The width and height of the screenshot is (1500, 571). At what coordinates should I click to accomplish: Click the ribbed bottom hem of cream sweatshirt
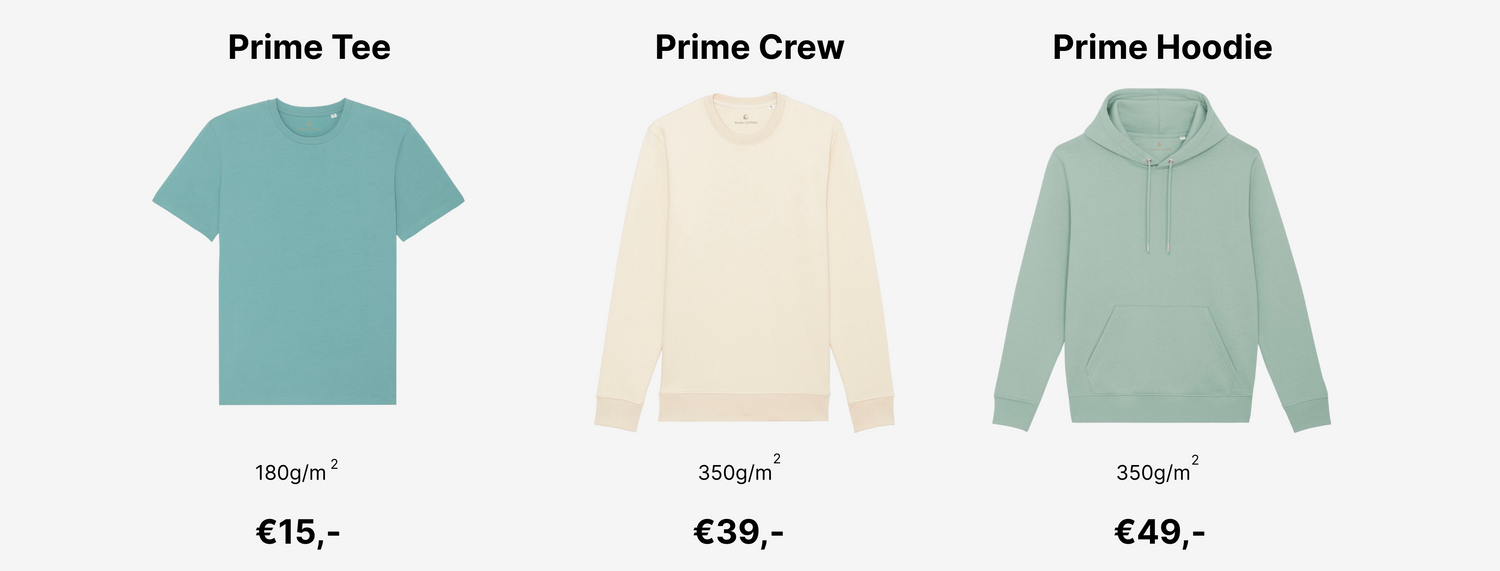tap(745, 409)
